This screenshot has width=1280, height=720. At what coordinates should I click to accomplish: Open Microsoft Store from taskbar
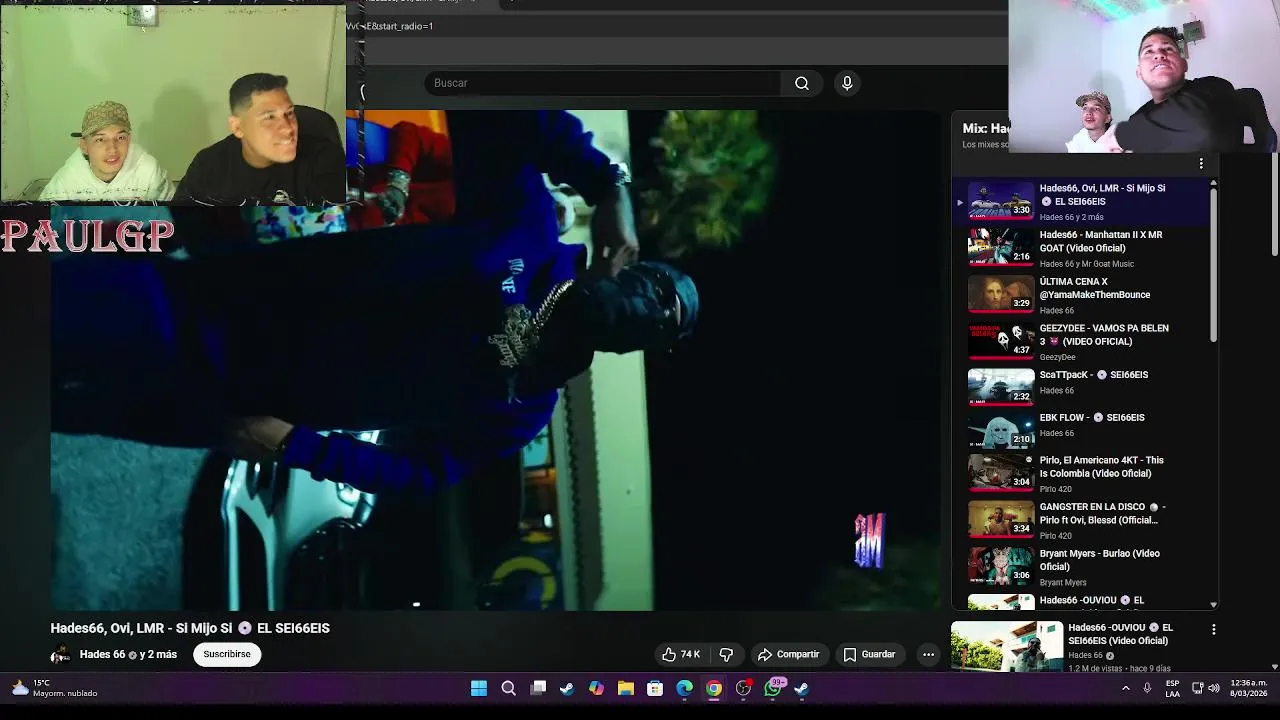(655, 688)
